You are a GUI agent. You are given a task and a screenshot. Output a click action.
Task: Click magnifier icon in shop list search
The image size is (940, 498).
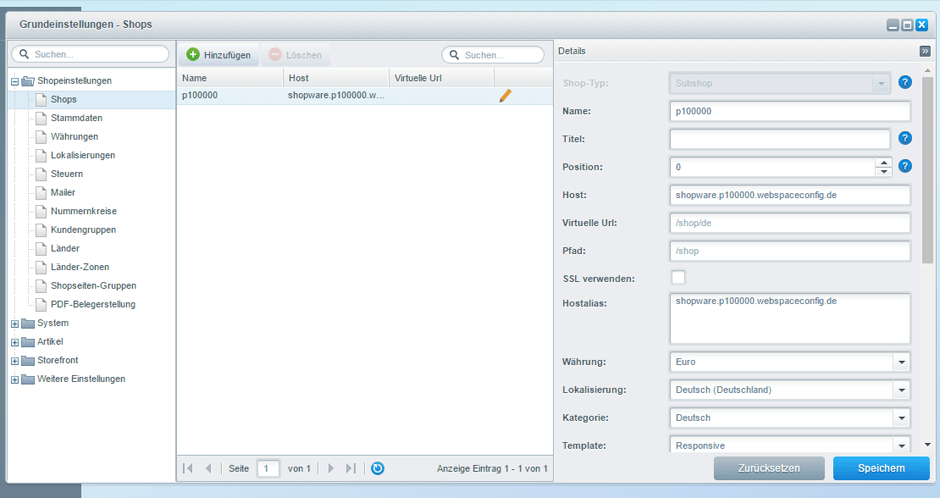(x=454, y=55)
